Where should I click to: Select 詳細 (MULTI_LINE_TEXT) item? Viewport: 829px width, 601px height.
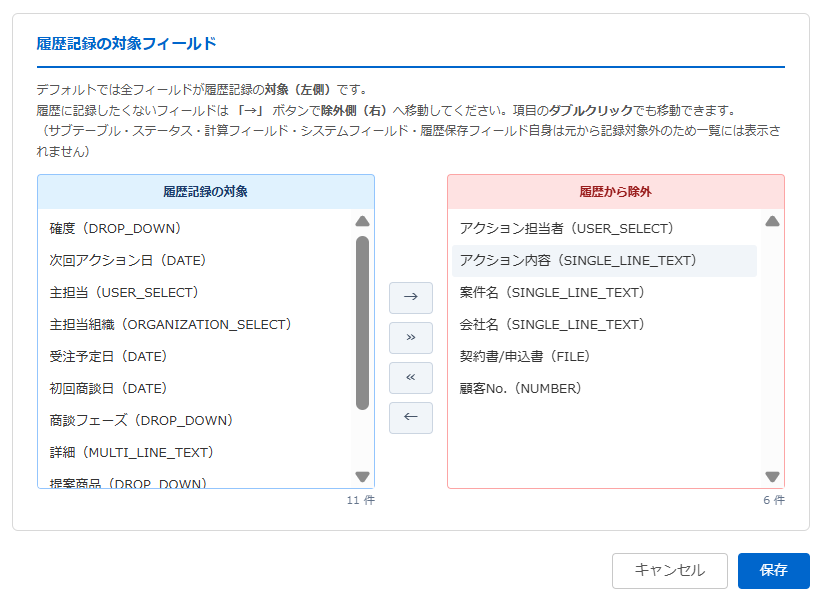[x=195, y=452]
